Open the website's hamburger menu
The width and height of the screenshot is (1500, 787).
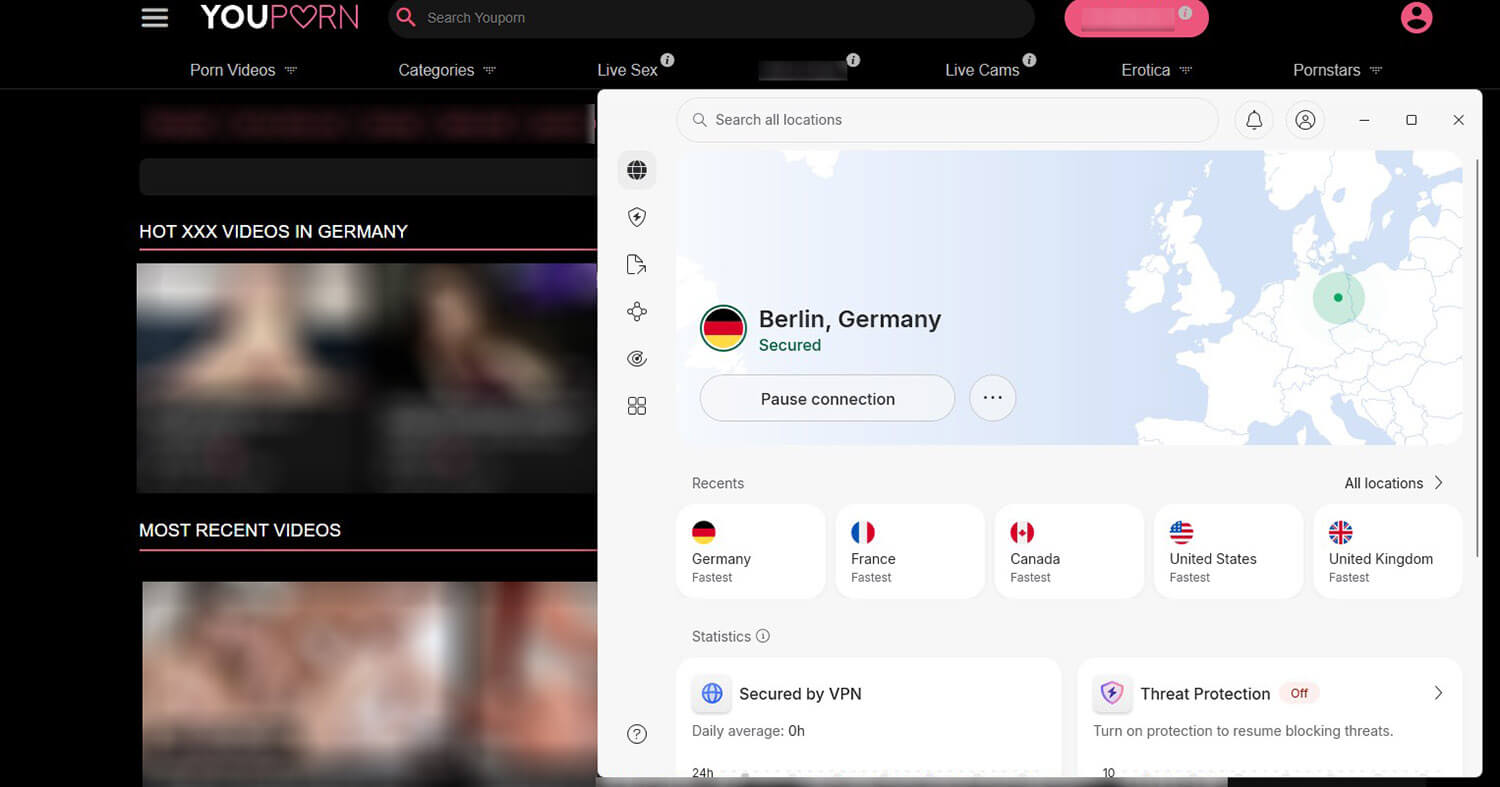pyautogui.click(x=155, y=17)
